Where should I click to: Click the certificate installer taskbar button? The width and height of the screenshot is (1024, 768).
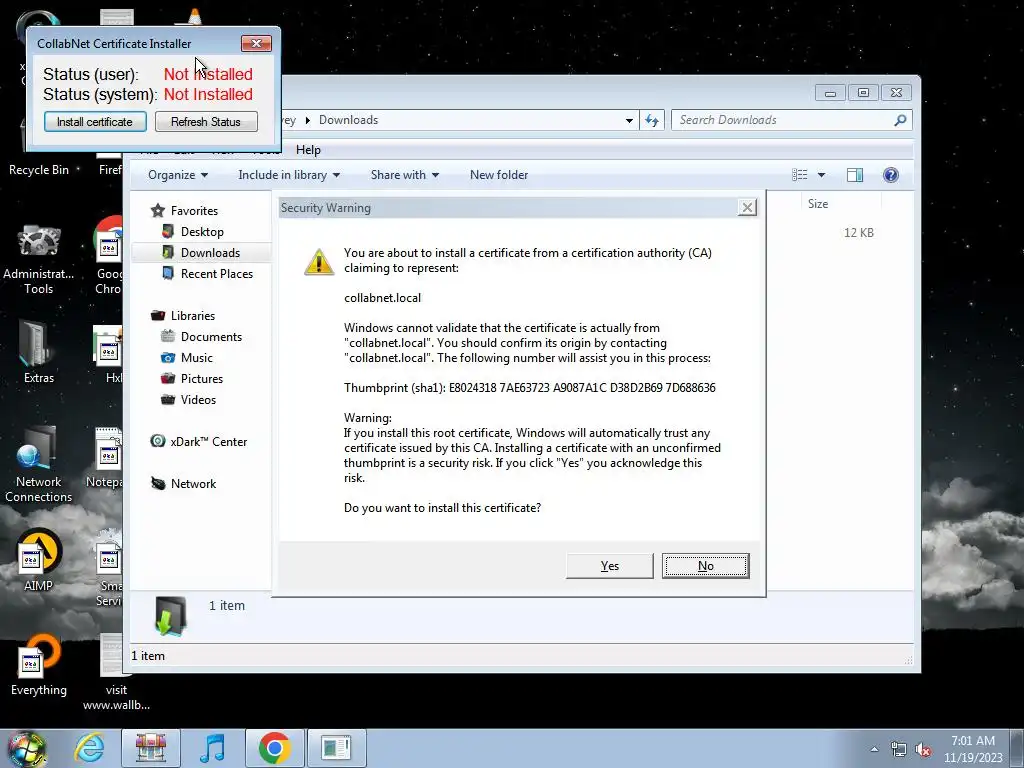point(336,748)
